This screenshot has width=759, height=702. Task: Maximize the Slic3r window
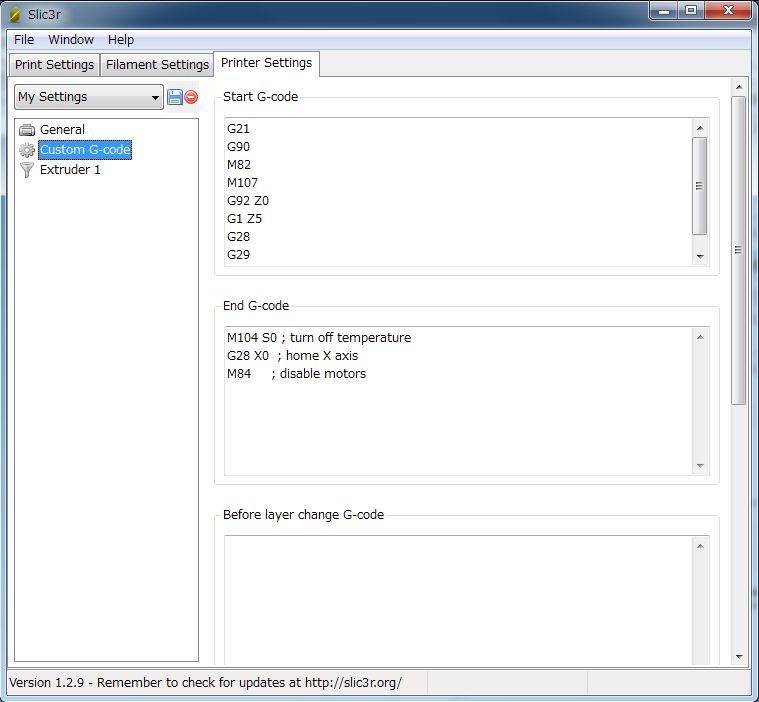(x=691, y=10)
